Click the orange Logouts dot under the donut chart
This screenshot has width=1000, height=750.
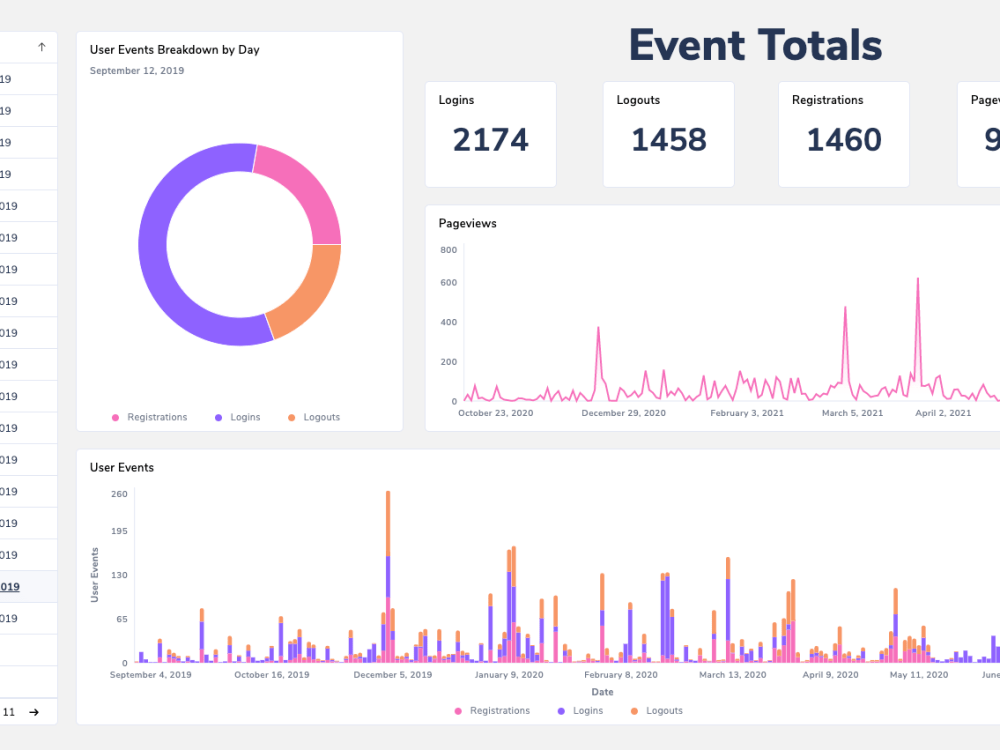[x=293, y=417]
